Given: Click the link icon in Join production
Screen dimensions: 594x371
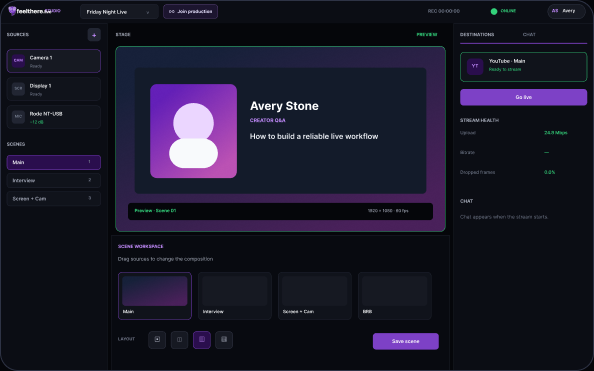Looking at the screenshot, I should point(172,12).
